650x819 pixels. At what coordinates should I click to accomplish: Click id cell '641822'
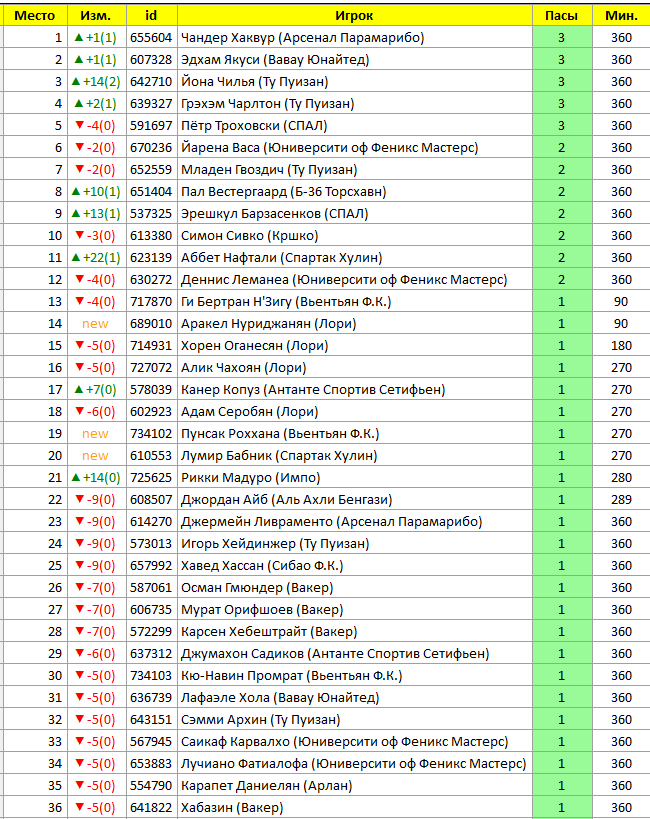[151, 808]
